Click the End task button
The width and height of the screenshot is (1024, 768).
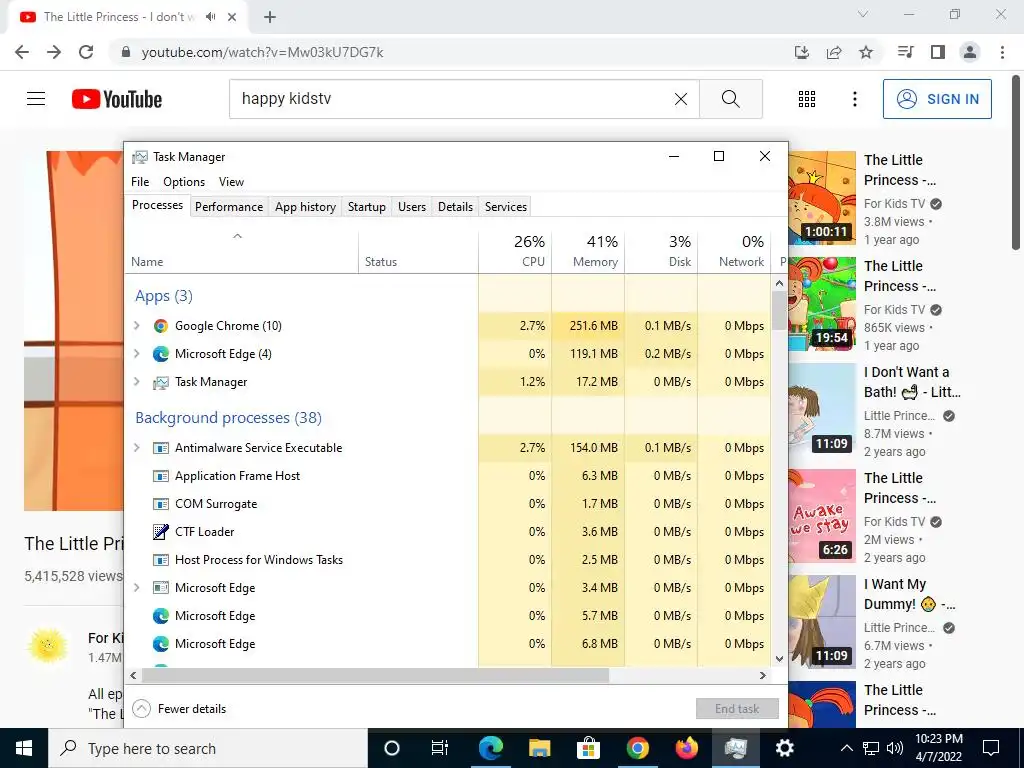[x=737, y=709]
